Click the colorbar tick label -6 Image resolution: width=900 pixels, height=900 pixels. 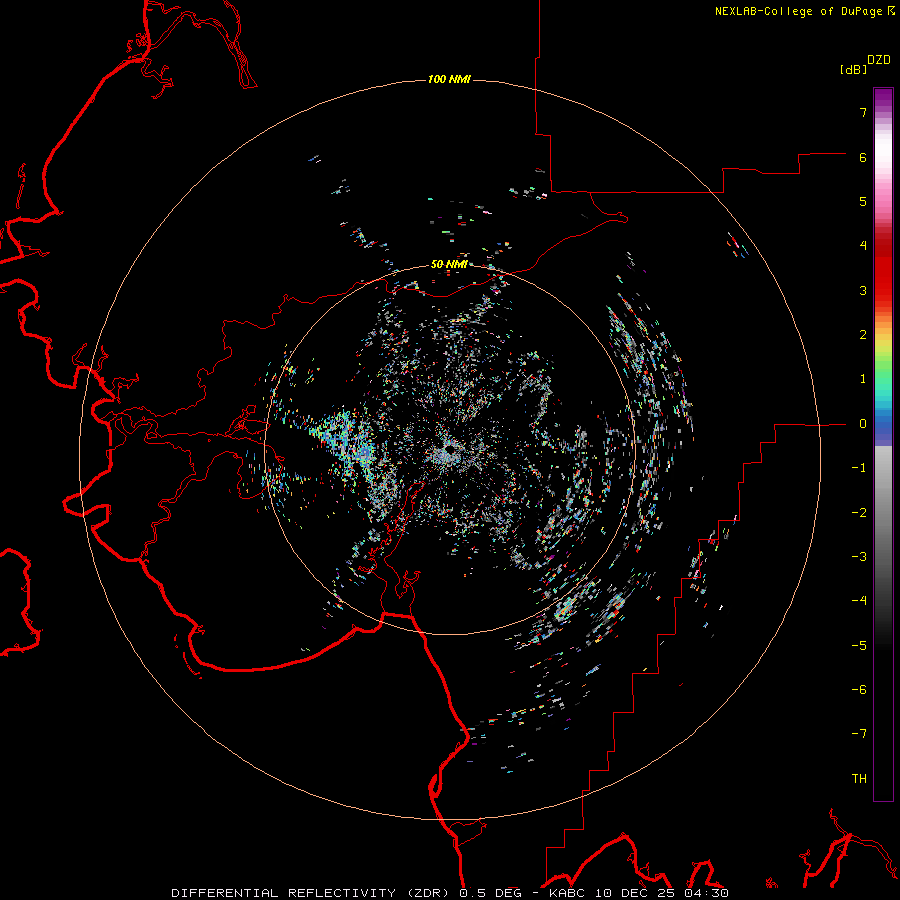coord(859,690)
